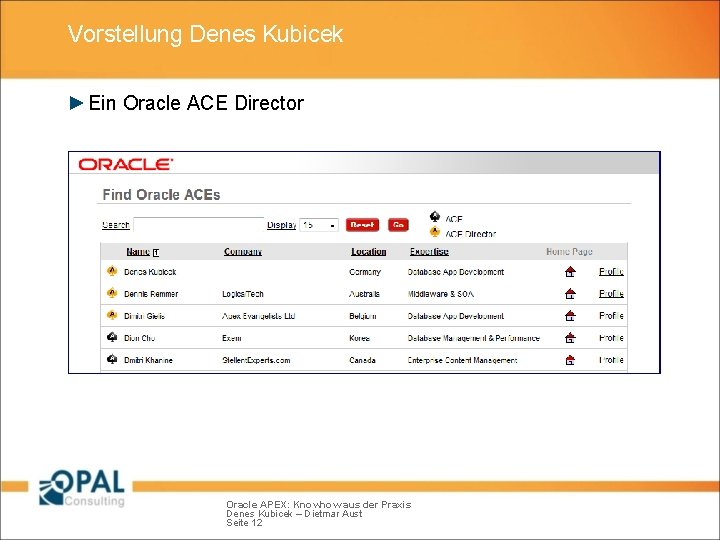The width and height of the screenshot is (720, 540).
Task: Click the red Go button
Action: pyautogui.click(x=398, y=225)
